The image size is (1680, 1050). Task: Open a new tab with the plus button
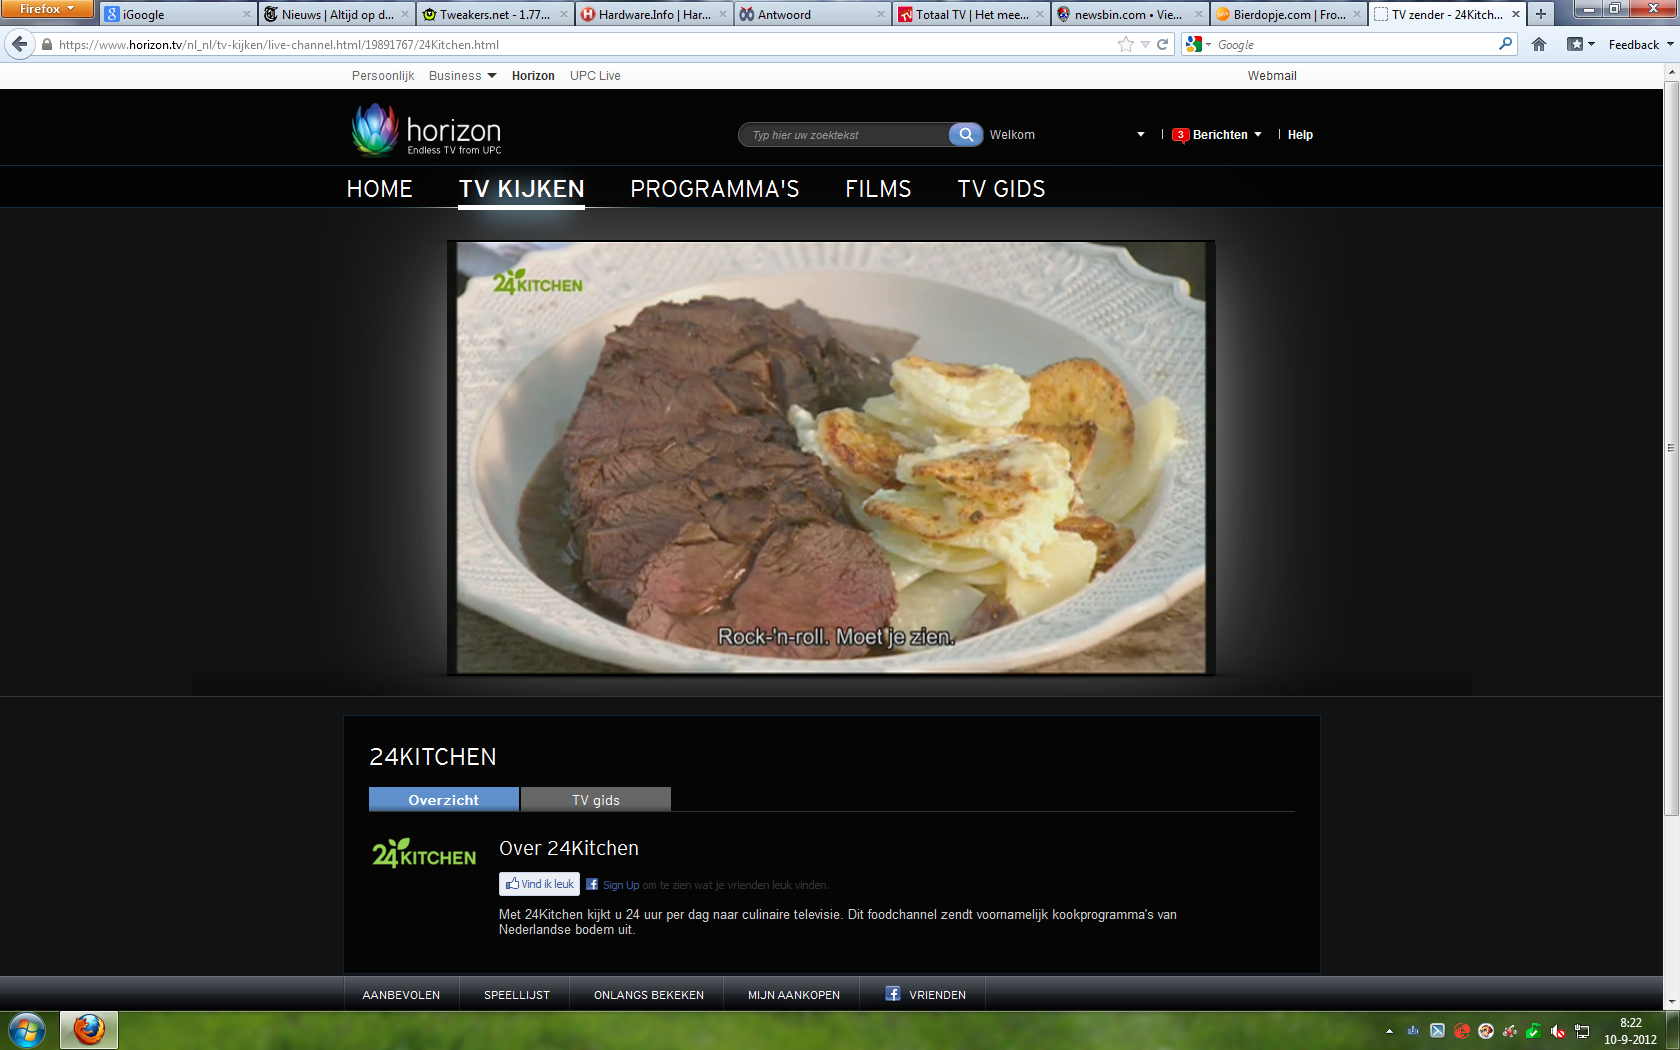click(1541, 14)
